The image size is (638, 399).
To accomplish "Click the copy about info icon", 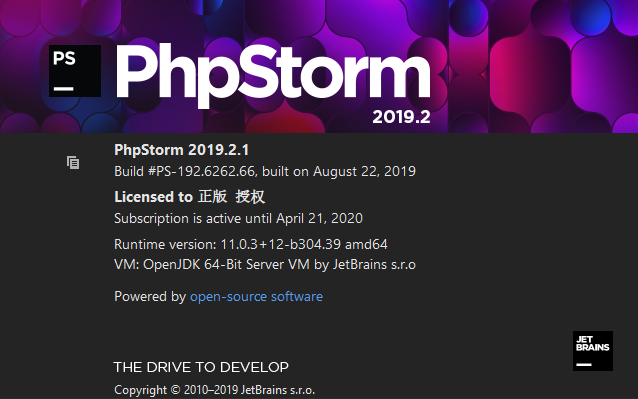I will tap(73, 163).
